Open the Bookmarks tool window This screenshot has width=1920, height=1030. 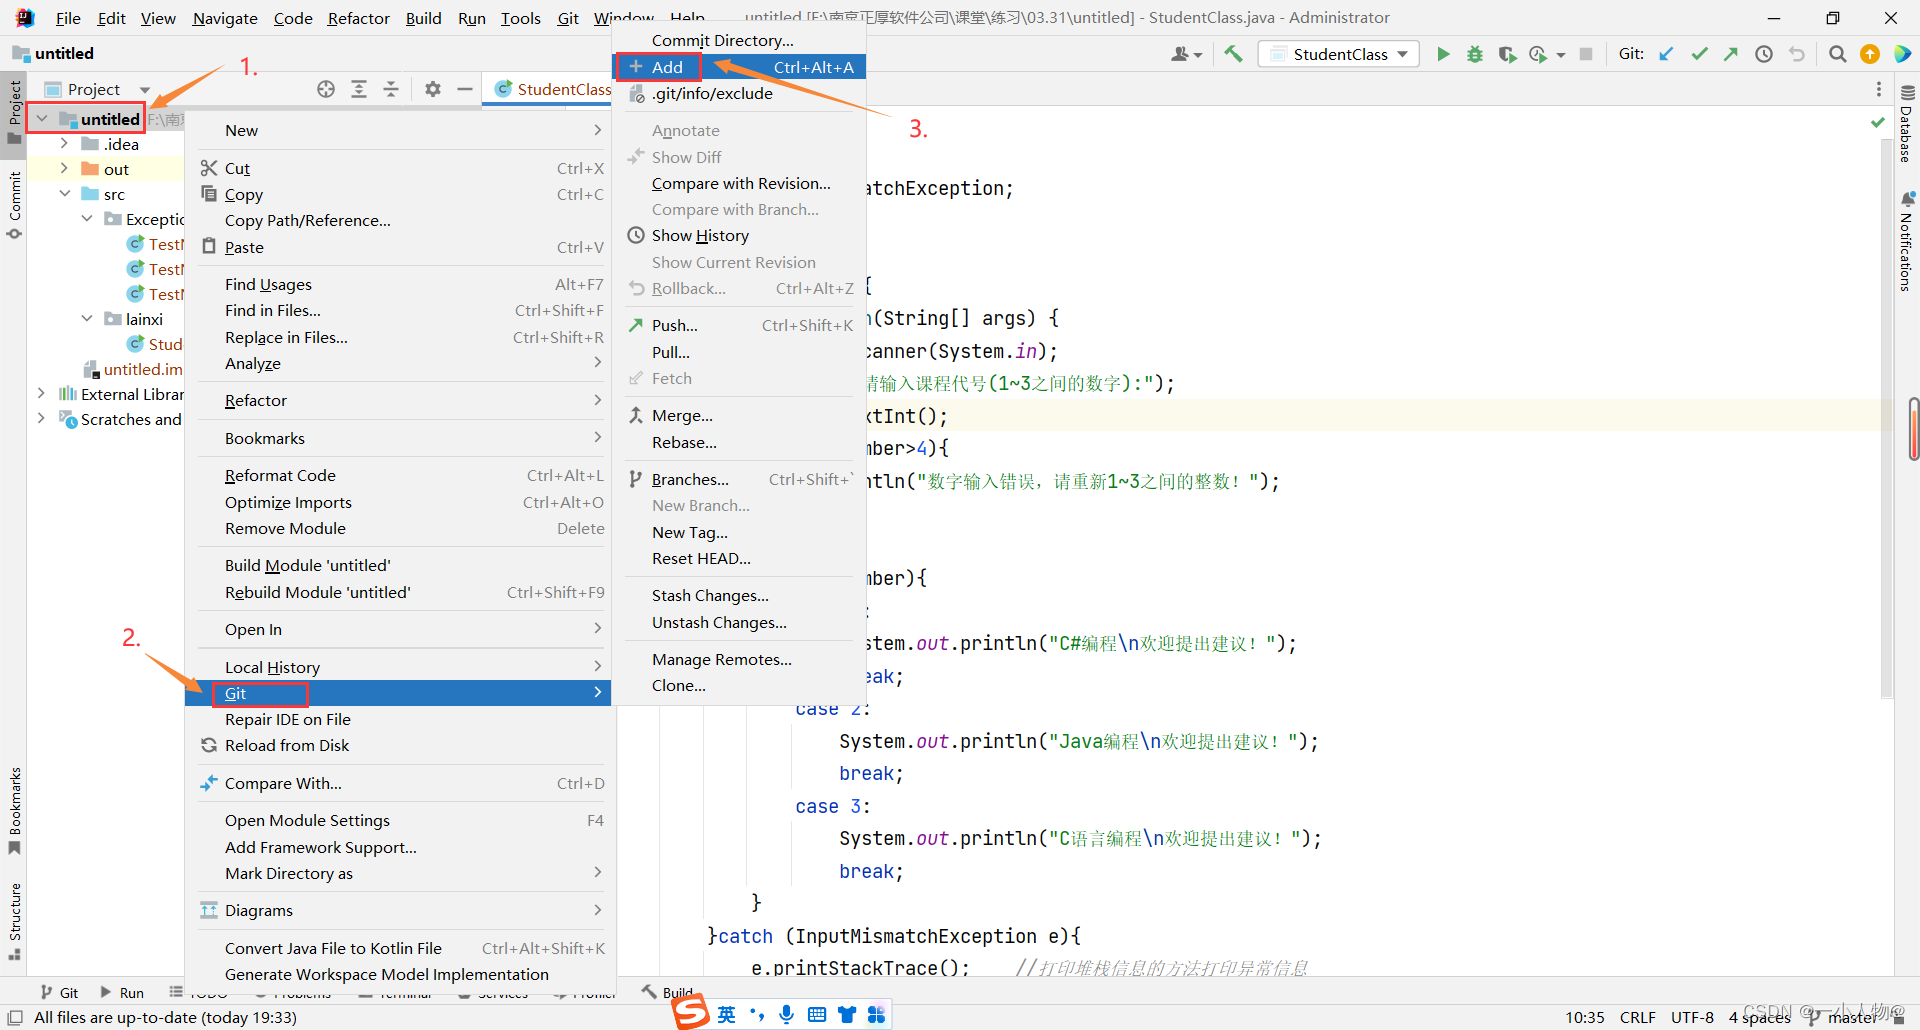point(14,811)
